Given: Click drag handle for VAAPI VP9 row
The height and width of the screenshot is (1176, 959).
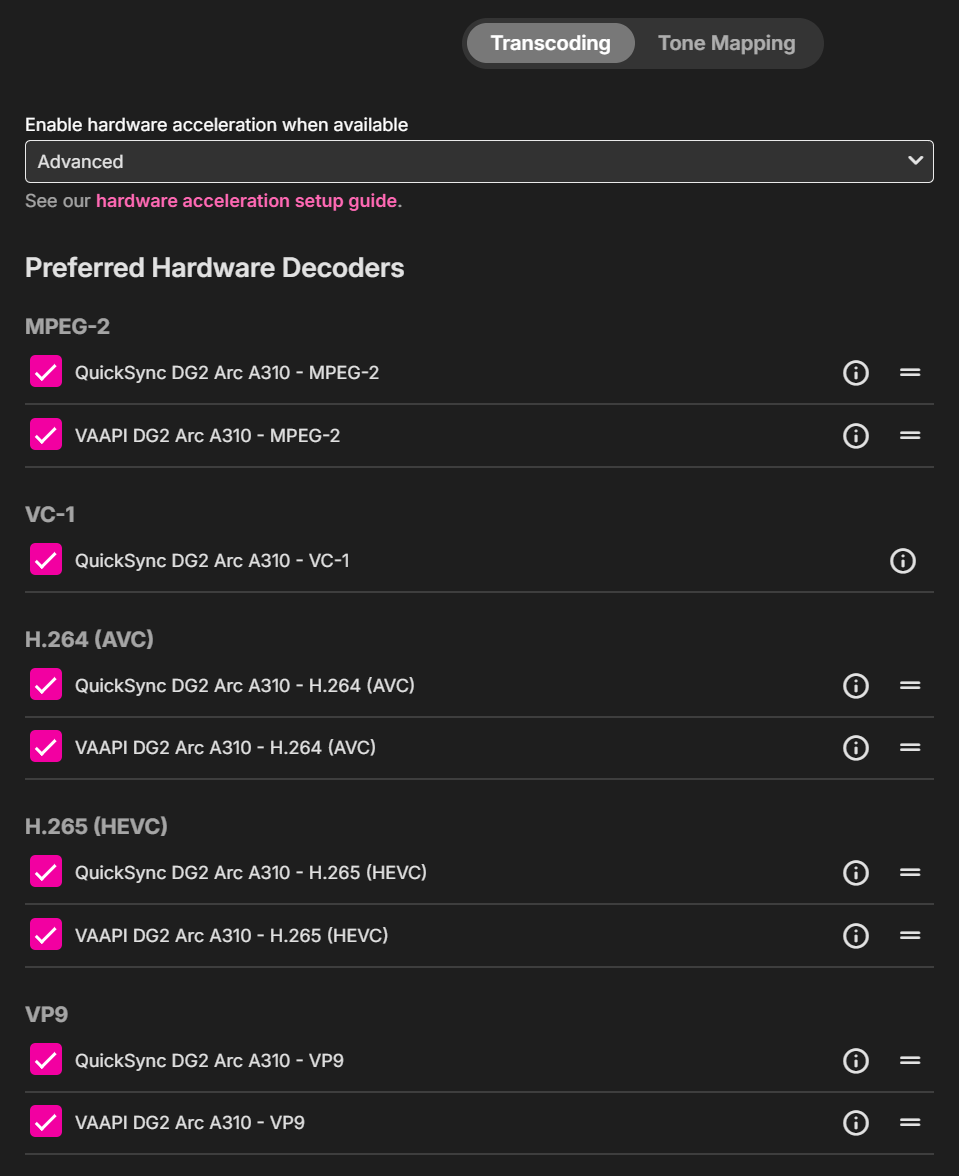Looking at the screenshot, I should [909, 1123].
